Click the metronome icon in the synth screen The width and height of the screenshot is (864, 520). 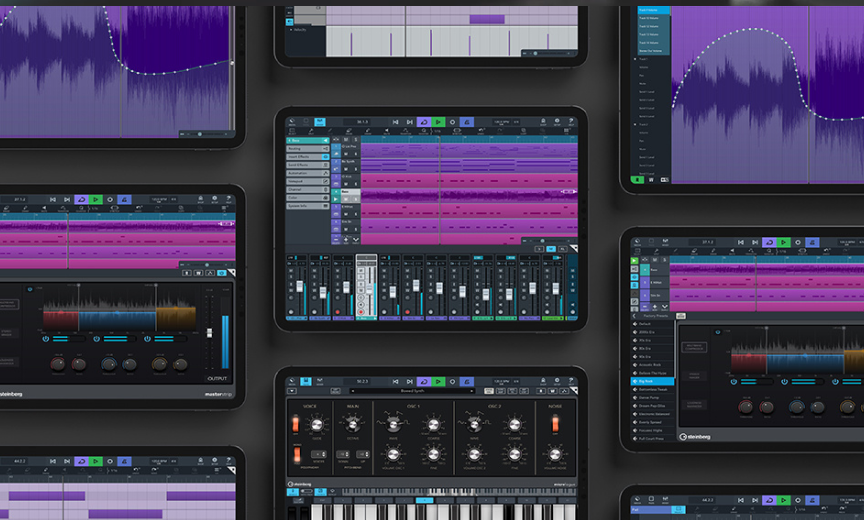pyautogui.click(x=466, y=381)
